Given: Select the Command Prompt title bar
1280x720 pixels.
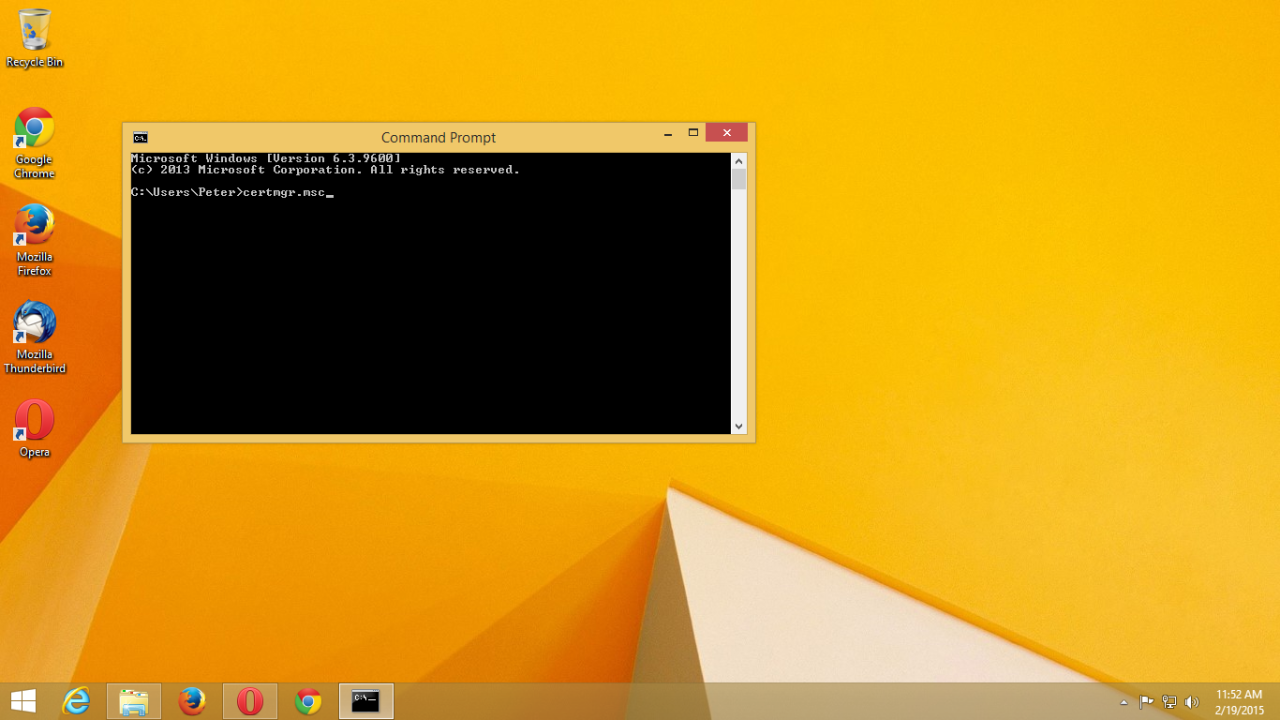Looking at the screenshot, I should click(x=438, y=137).
